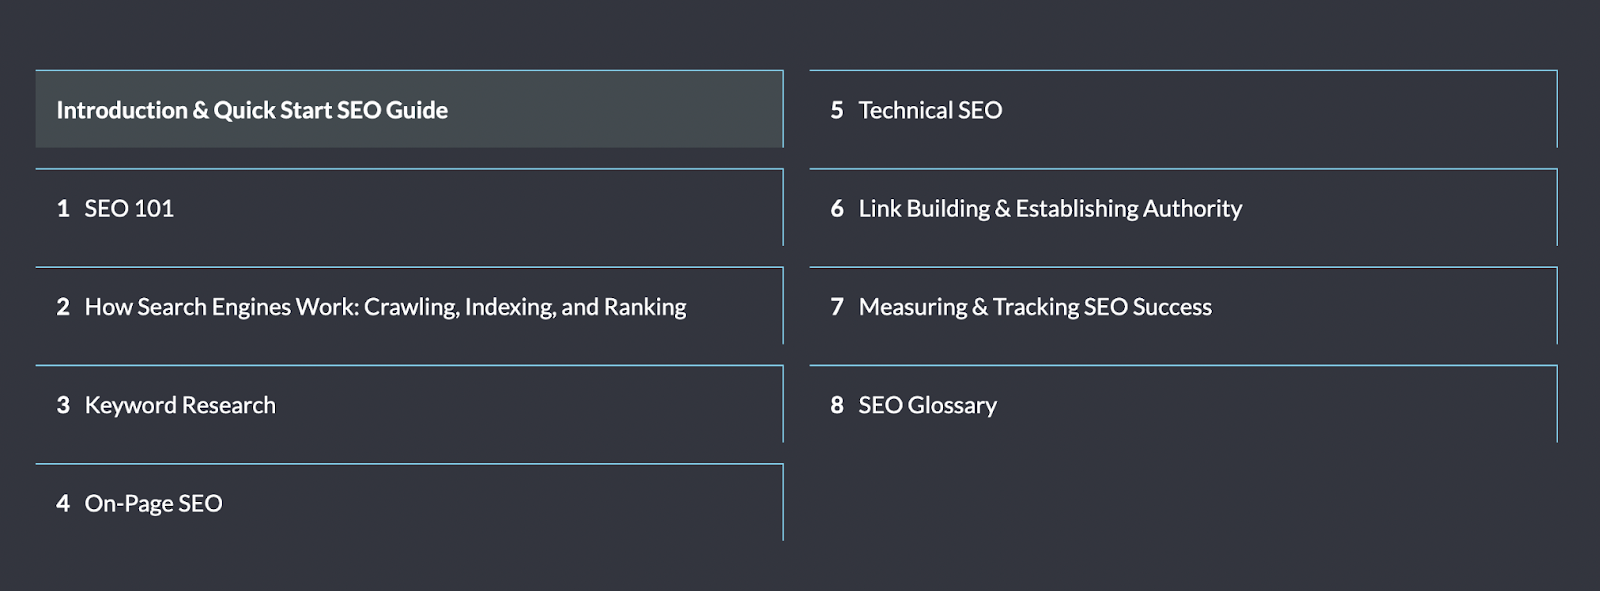Open the On-Page SEO chapter
Screen dimensions: 1600x591
tap(153, 503)
